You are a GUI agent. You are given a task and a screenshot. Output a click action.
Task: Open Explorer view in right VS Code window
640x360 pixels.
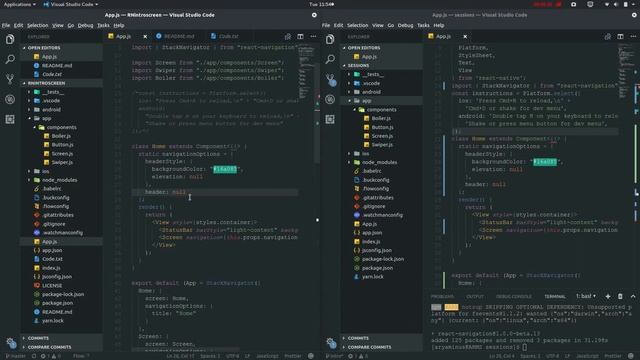pyautogui.click(x=330, y=39)
